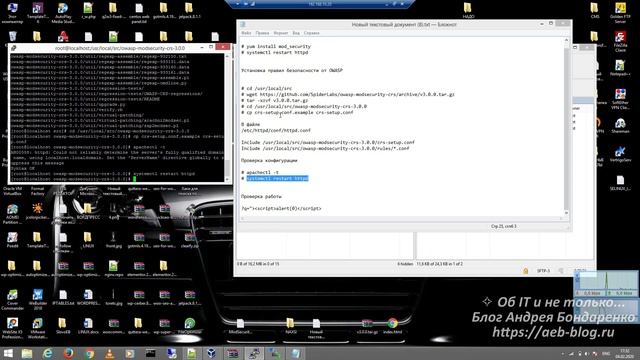Open the FileZilla Client desktop icon
This screenshot has height=360, width=640.
[620, 41]
